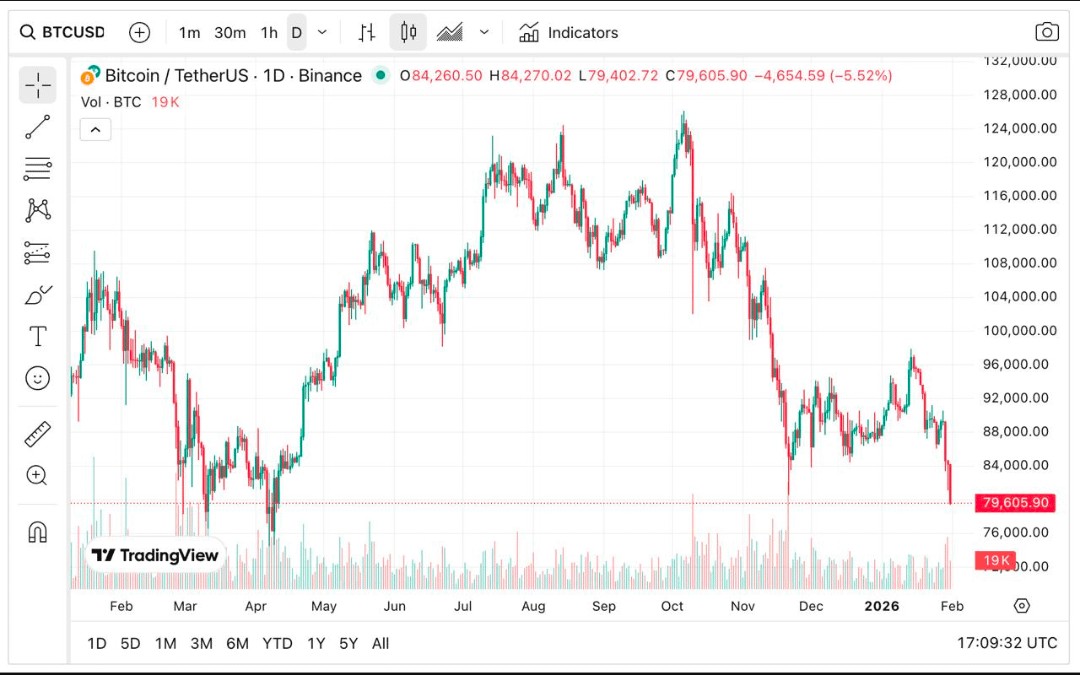1080x675 pixels.
Task: Switch chart to area style
Action: pyautogui.click(x=450, y=32)
